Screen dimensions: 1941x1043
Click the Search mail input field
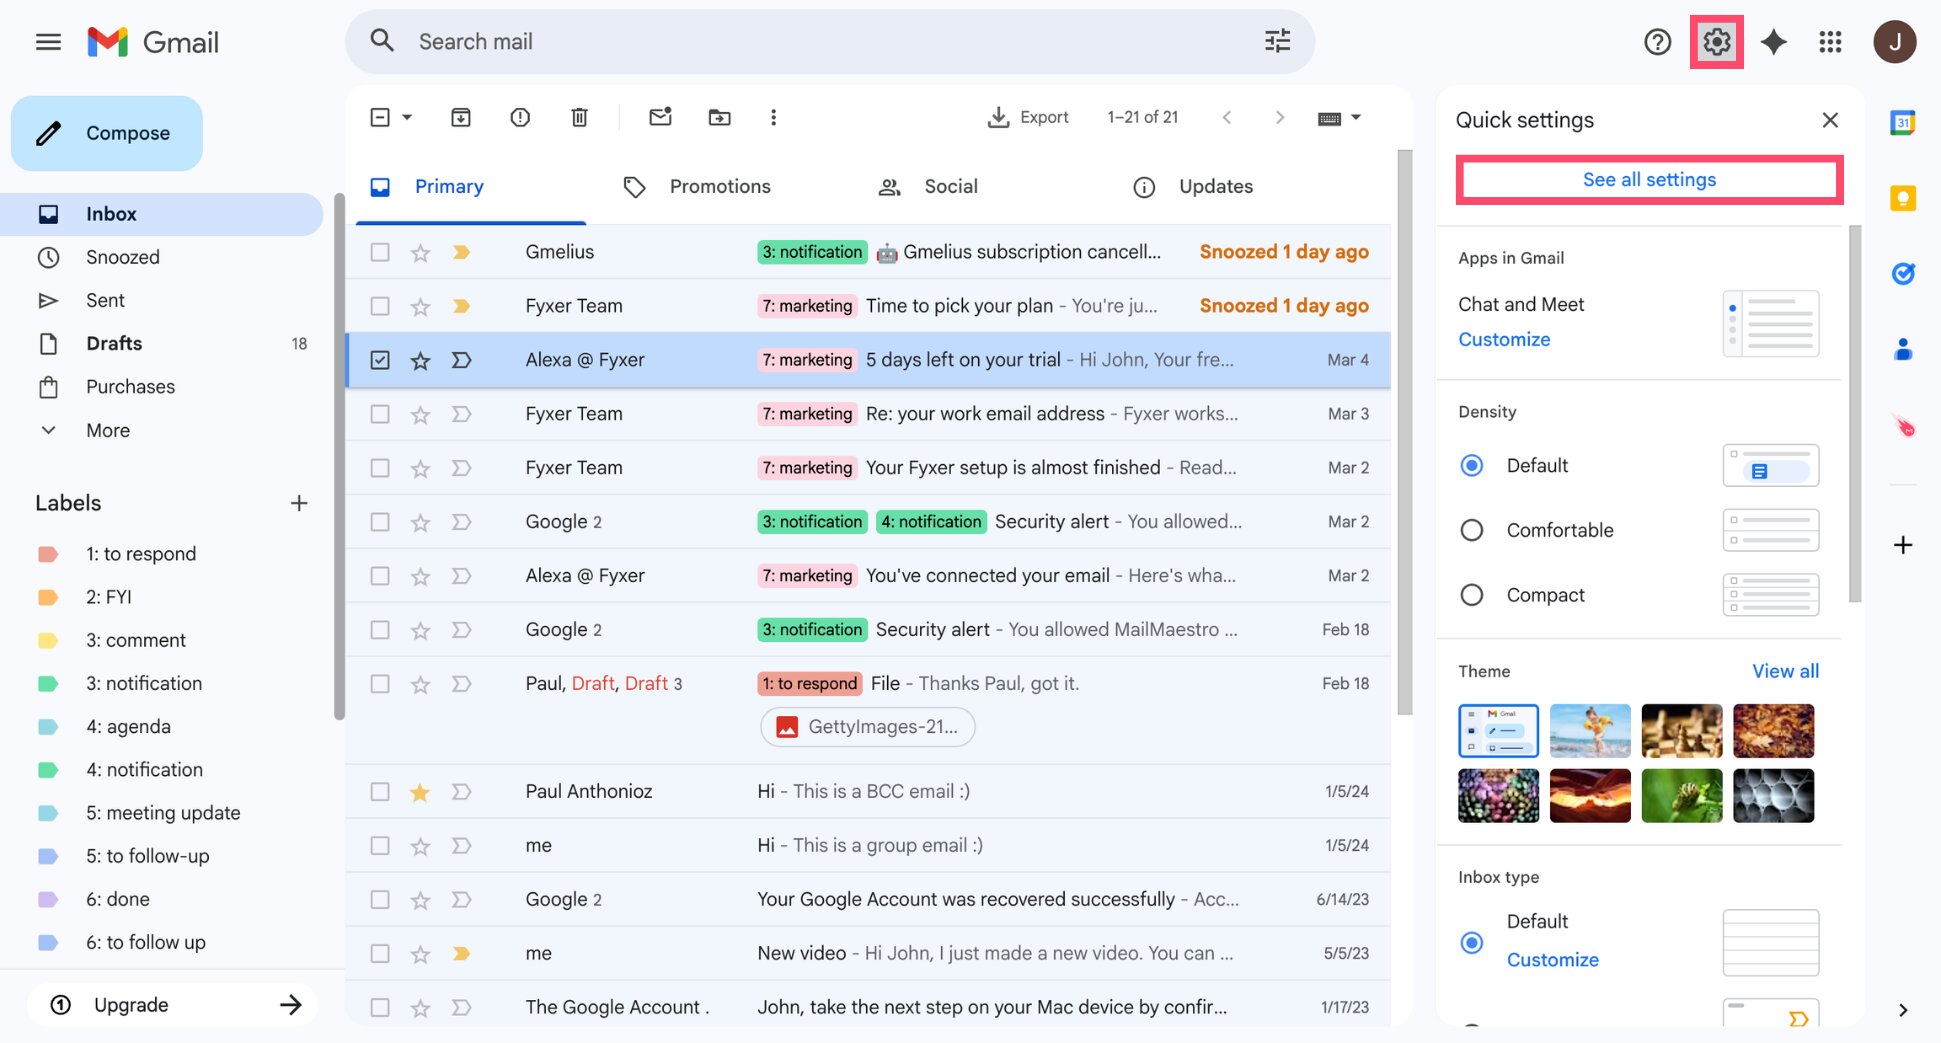point(700,41)
